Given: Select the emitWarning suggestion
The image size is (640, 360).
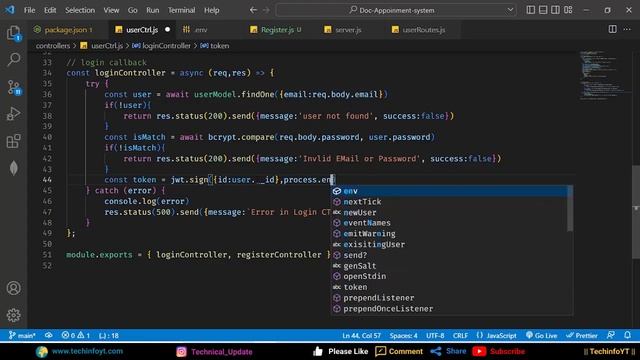Looking at the screenshot, I should pos(449,233).
